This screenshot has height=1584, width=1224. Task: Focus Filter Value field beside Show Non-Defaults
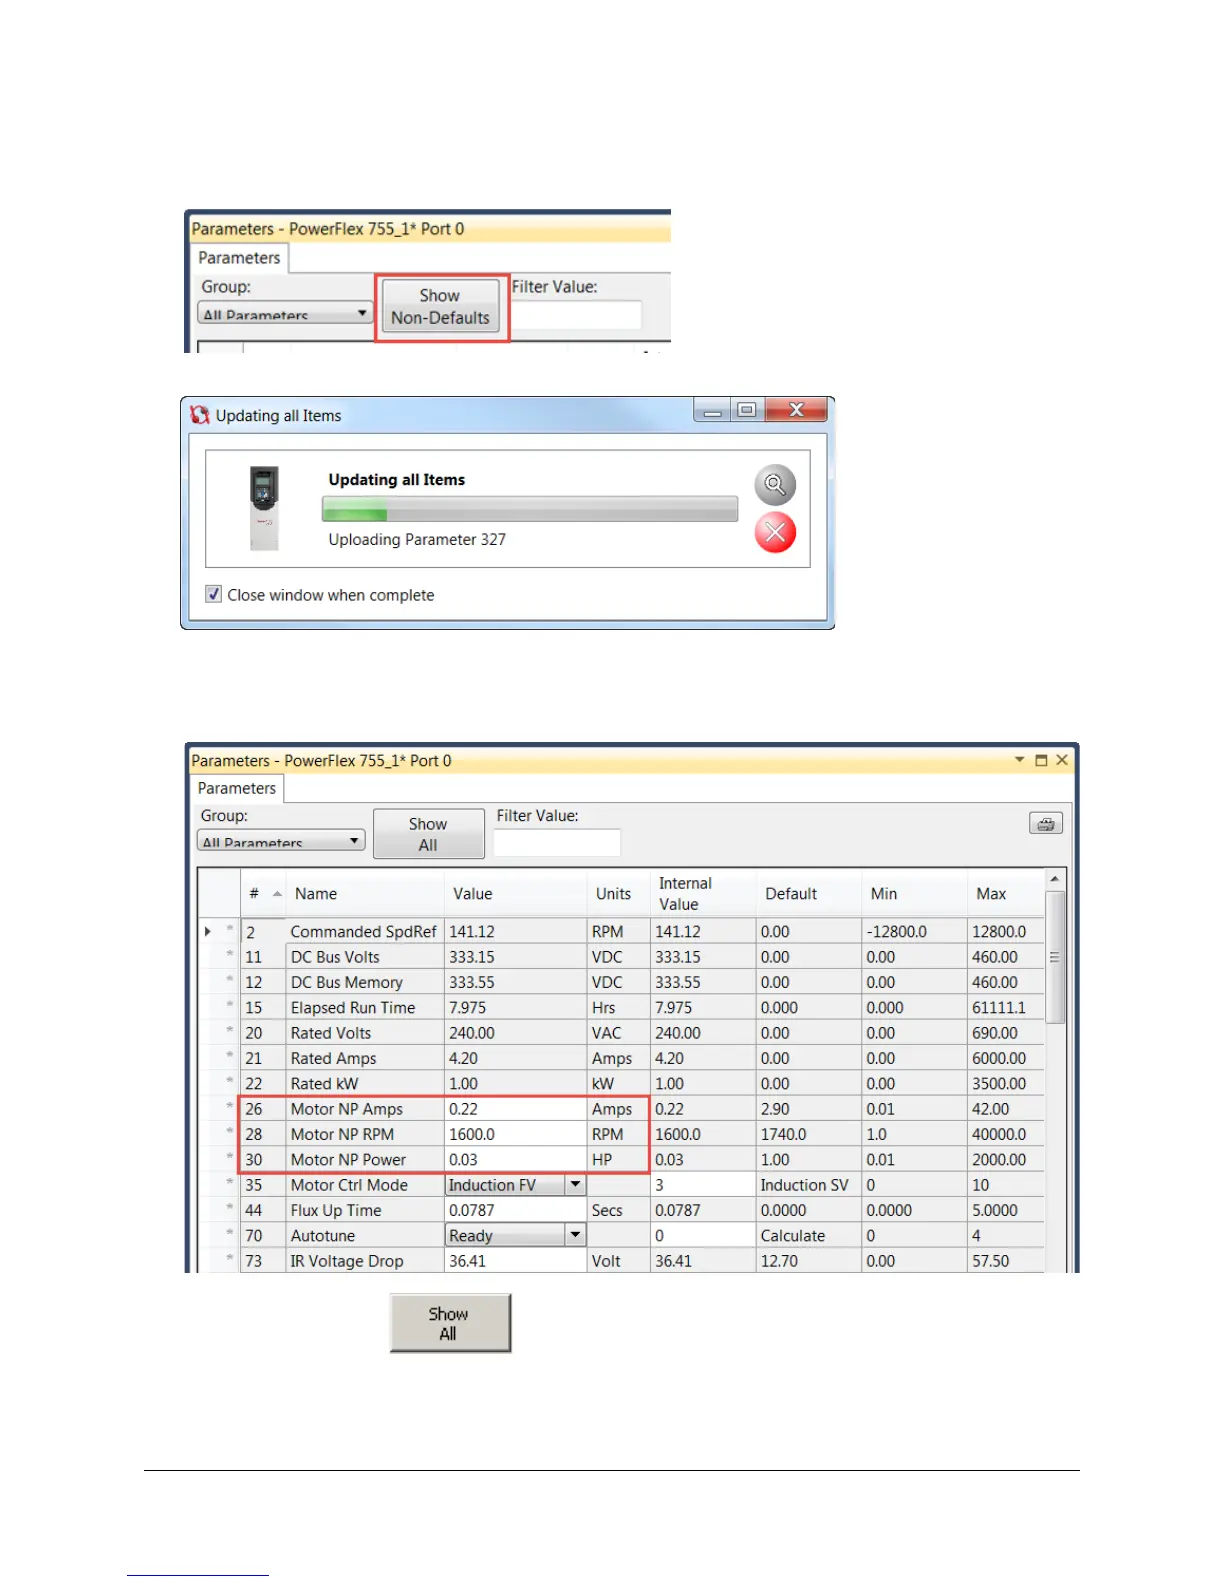coord(576,316)
